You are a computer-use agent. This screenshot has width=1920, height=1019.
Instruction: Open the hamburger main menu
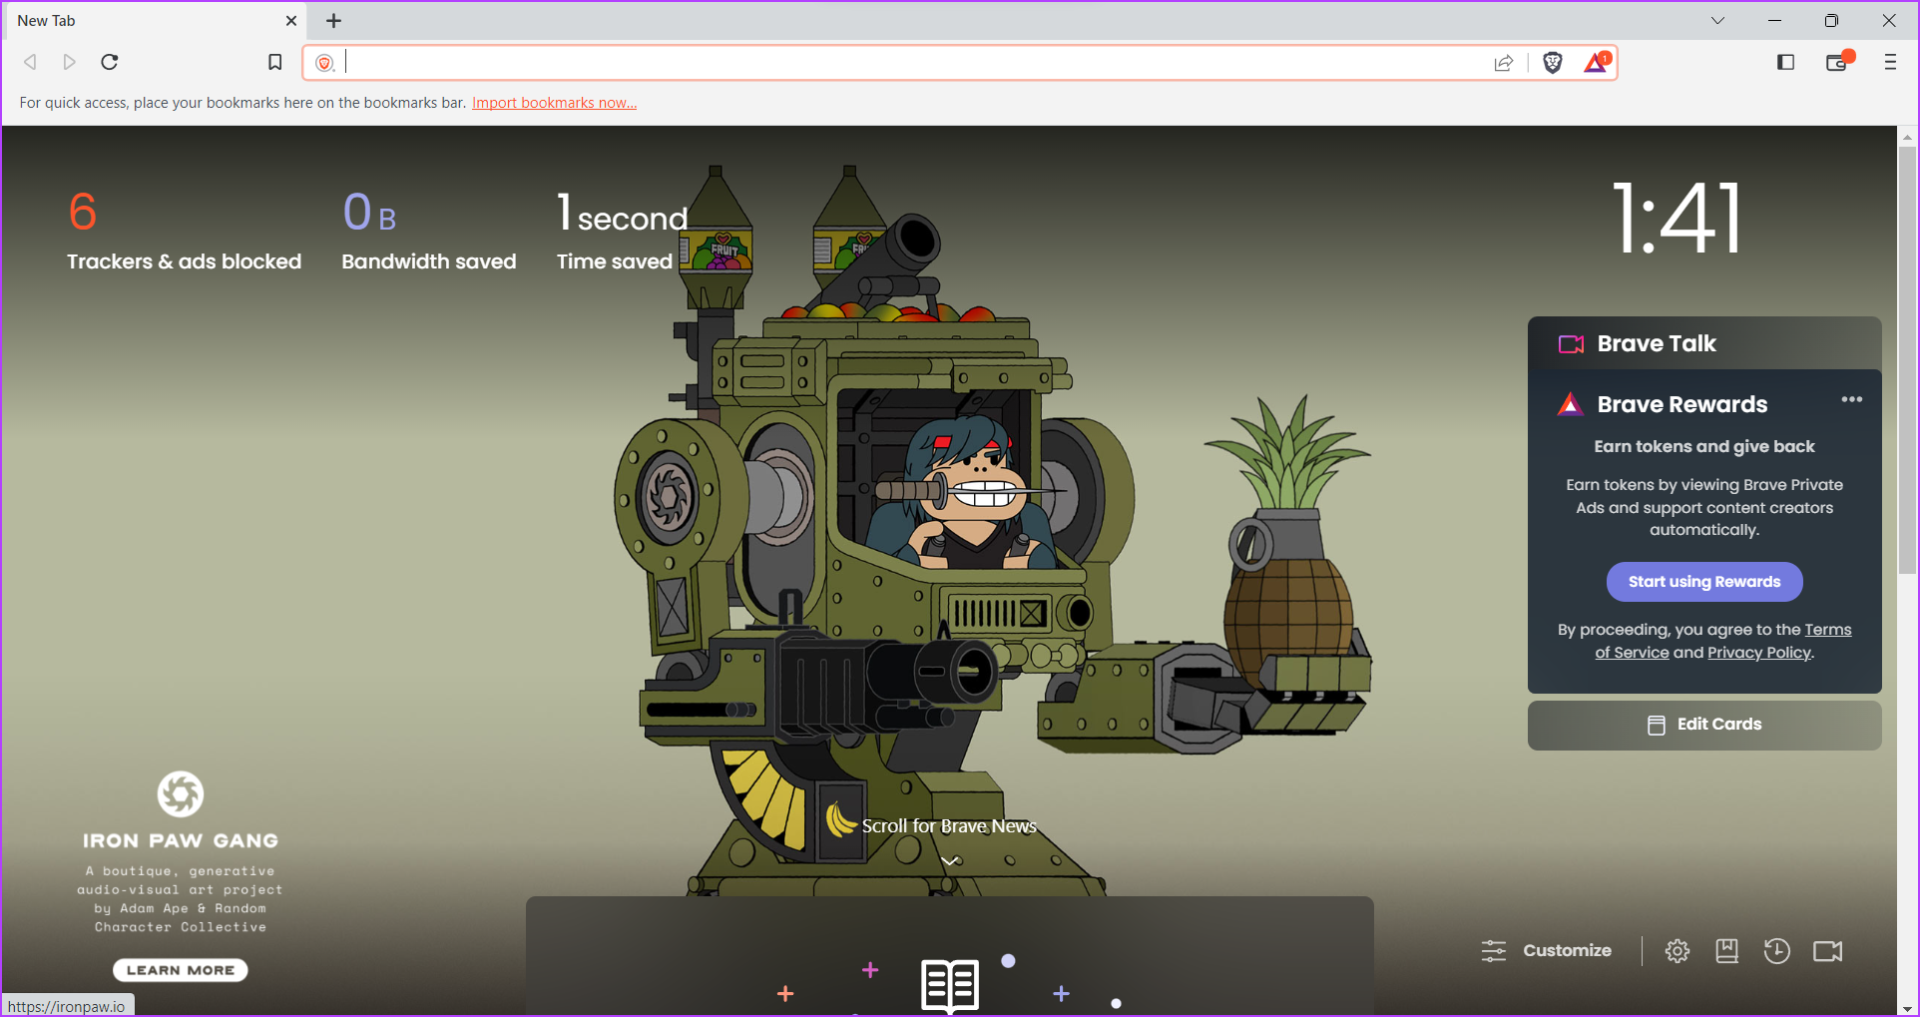coord(1890,62)
